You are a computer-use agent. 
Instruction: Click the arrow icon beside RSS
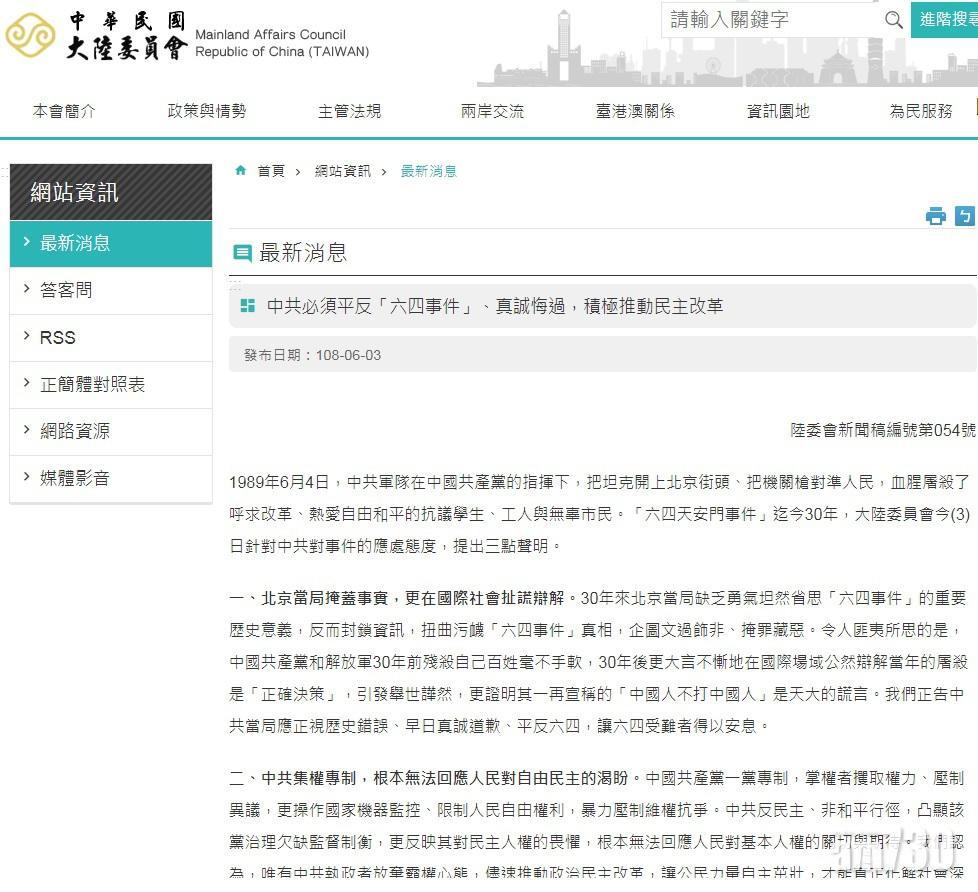pyautogui.click(x=25, y=337)
